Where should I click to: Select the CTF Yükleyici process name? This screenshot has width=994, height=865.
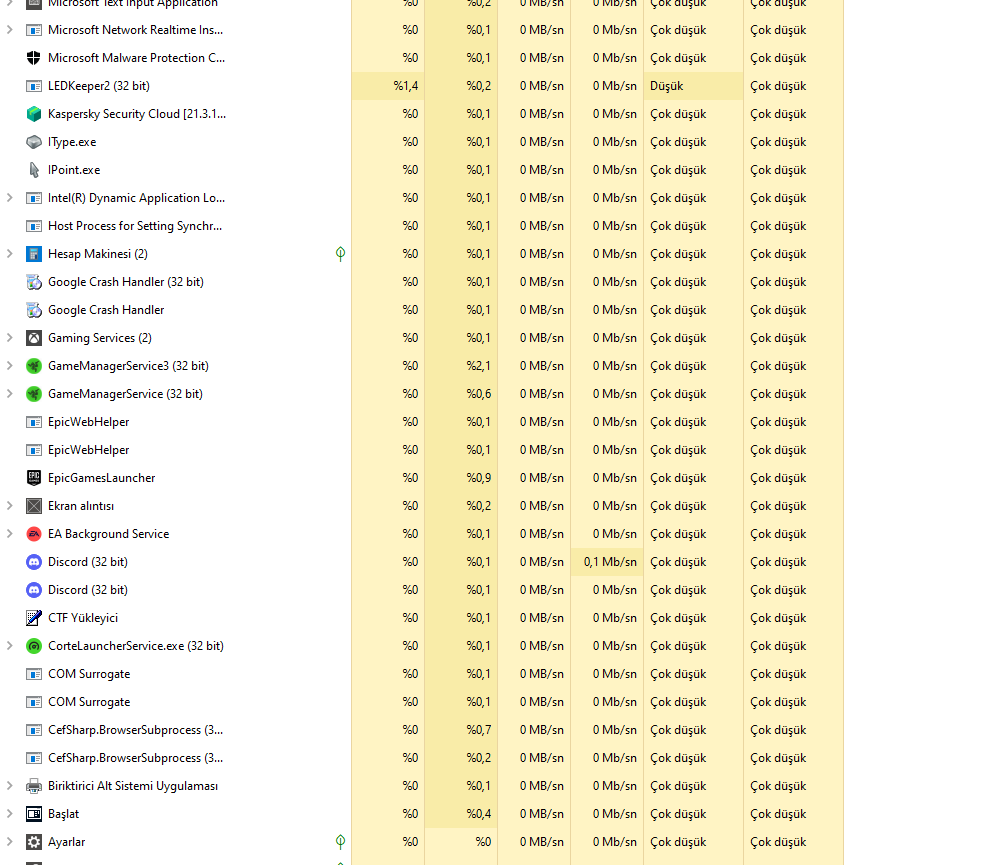tap(83, 618)
